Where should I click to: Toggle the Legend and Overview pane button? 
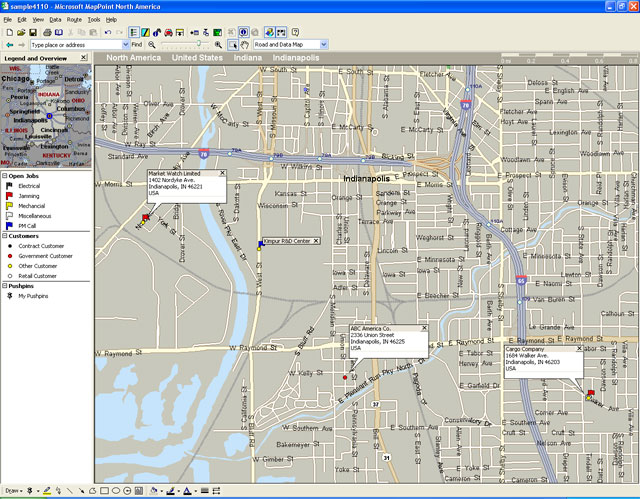[133, 32]
